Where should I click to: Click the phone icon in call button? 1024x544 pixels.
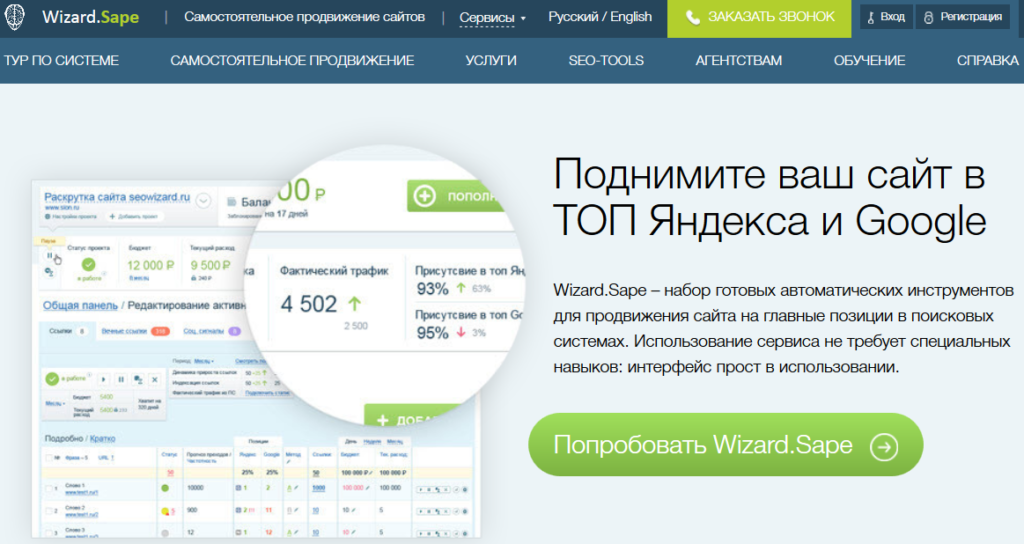pos(693,18)
